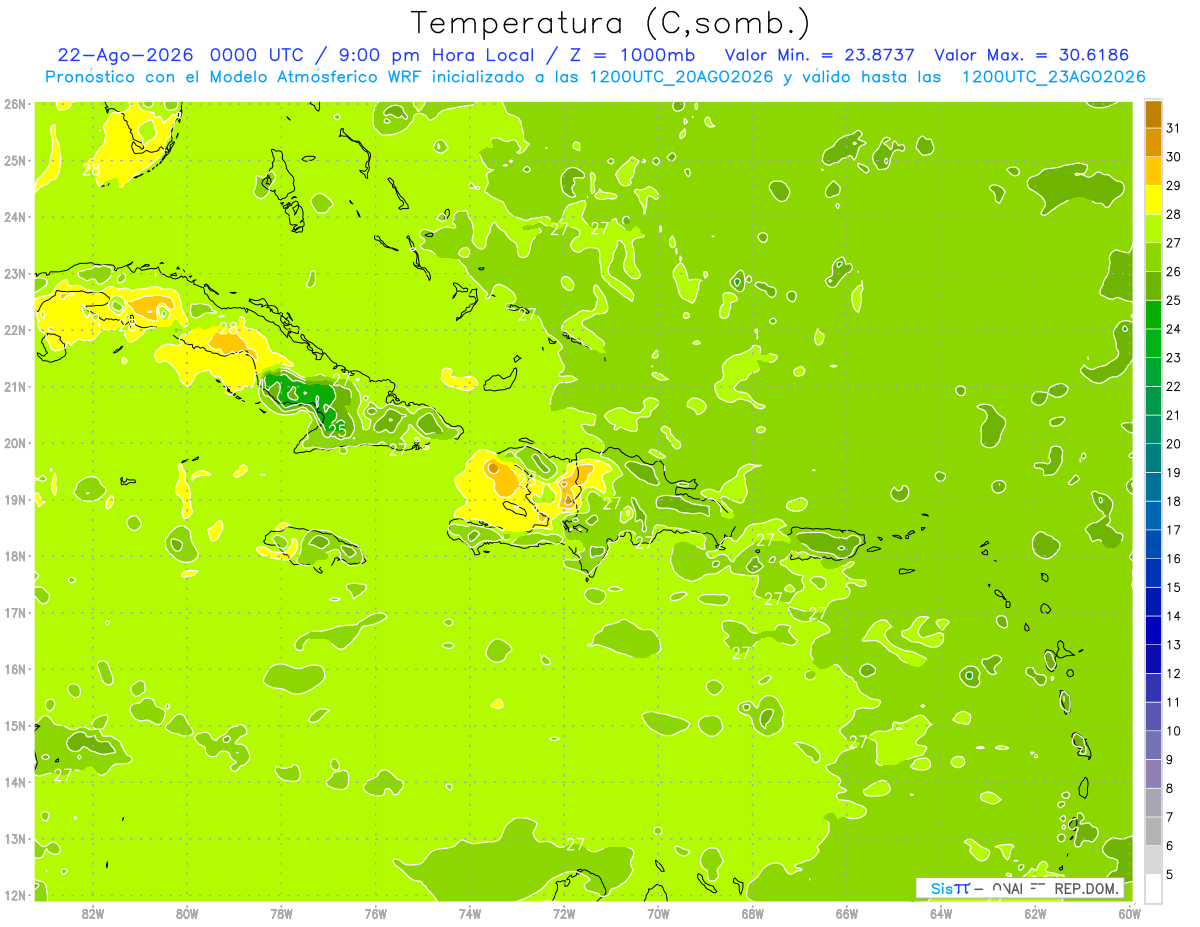This screenshot has width=1200, height=927.
Task: Click the 23 label on the color scale
Action: [x=1174, y=358]
